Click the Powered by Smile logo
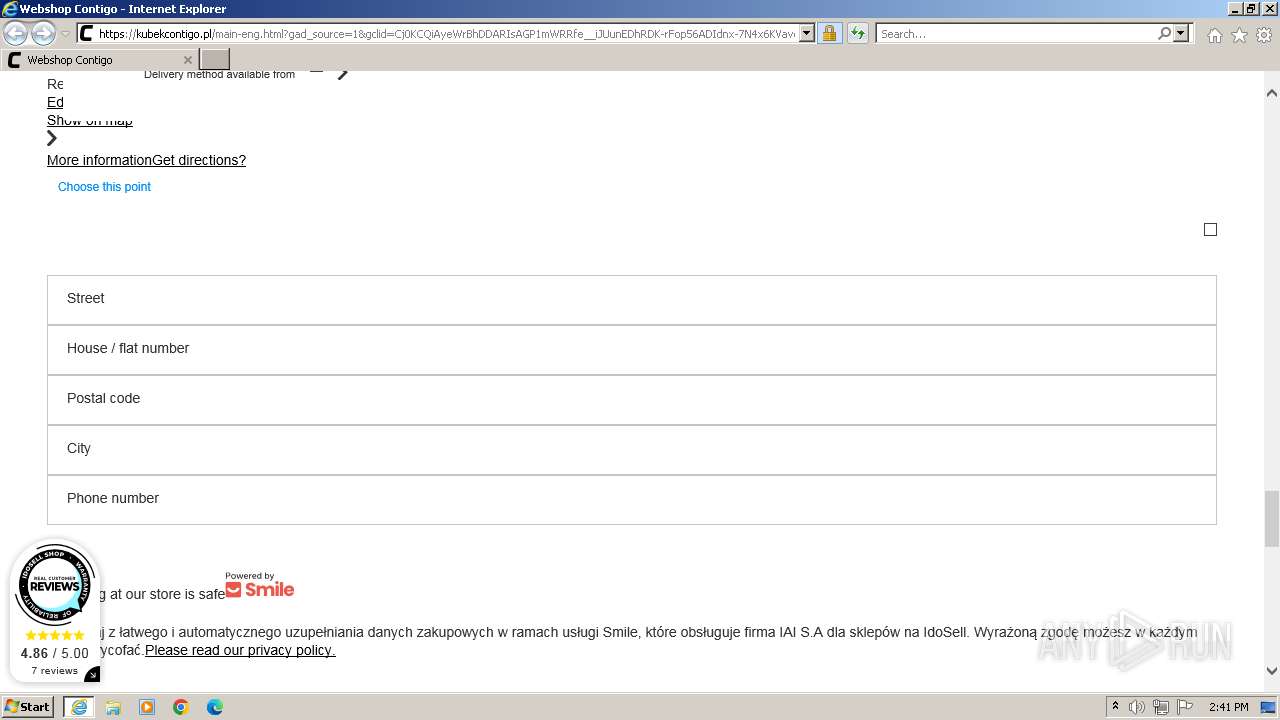 pyautogui.click(x=260, y=585)
